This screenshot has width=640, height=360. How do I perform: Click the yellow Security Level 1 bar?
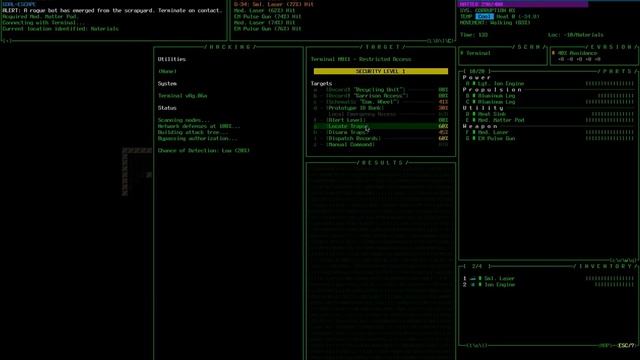tap(381, 71)
